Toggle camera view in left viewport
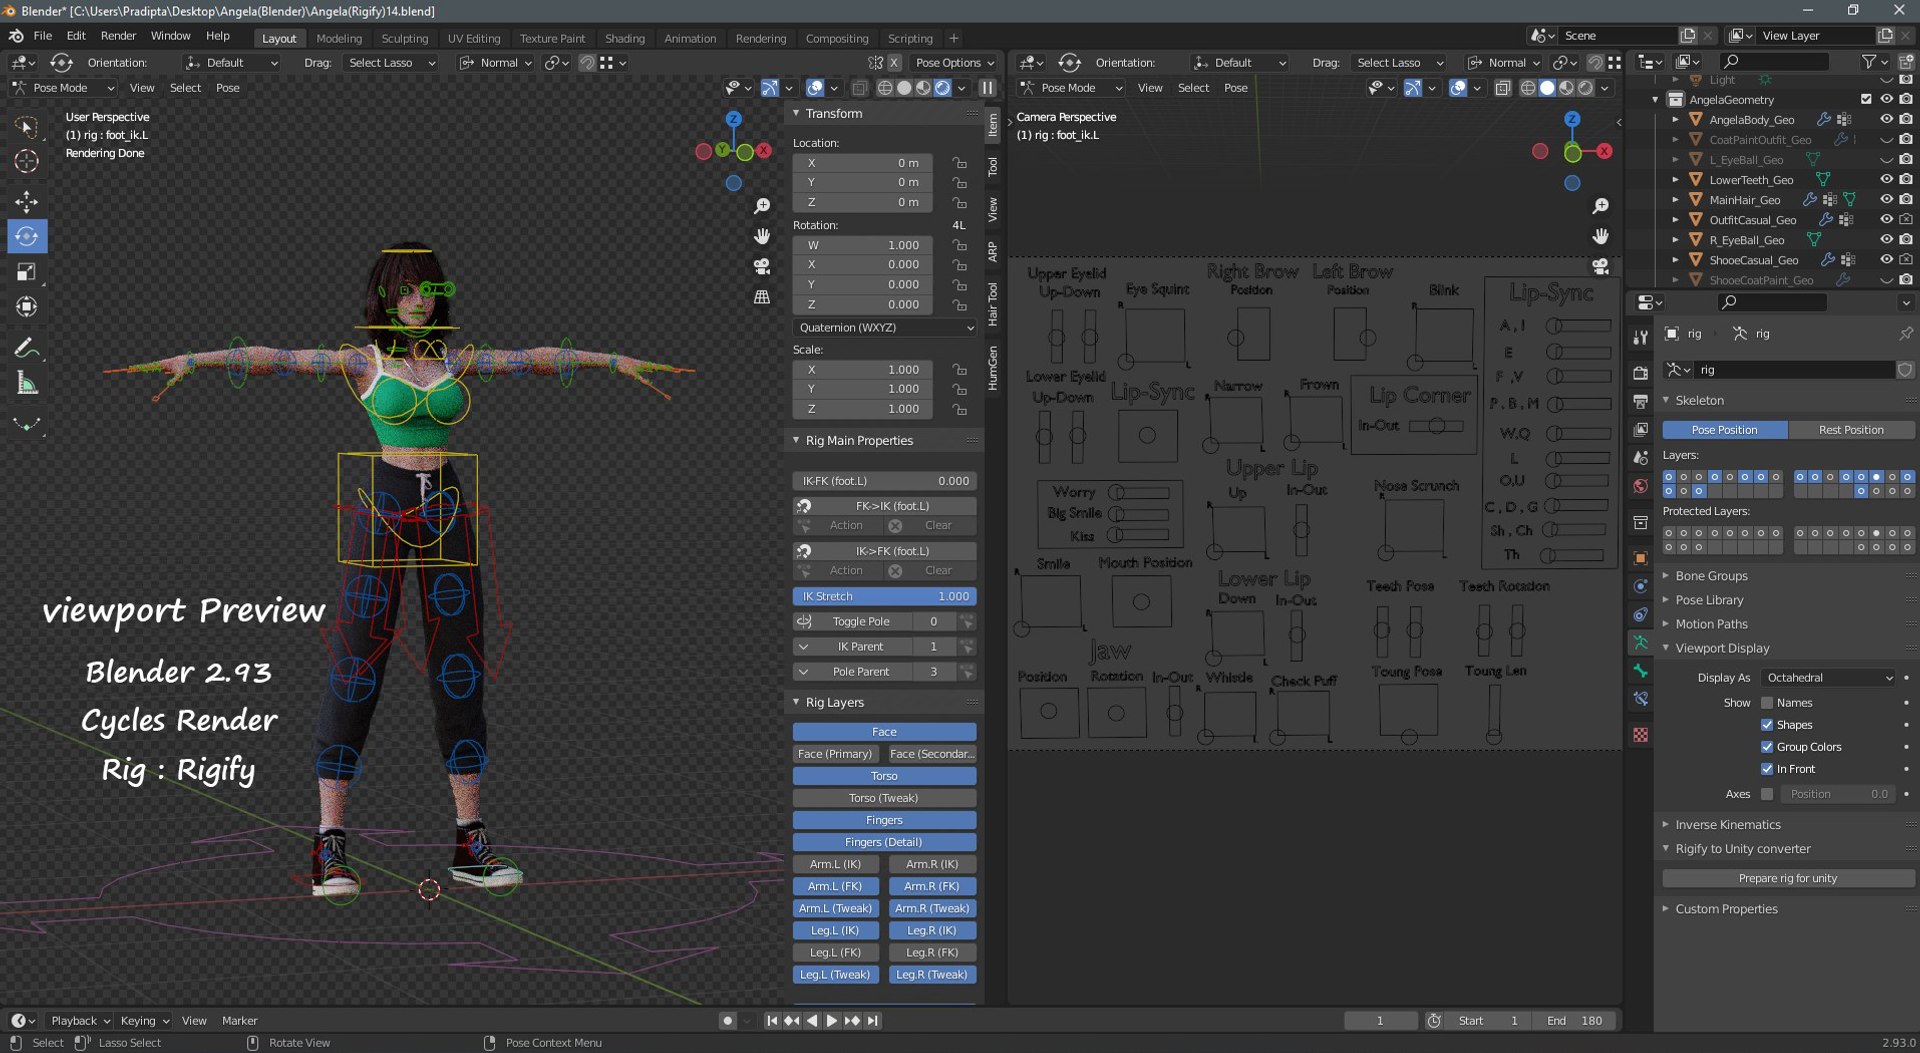The height and width of the screenshot is (1053, 1920). click(762, 267)
